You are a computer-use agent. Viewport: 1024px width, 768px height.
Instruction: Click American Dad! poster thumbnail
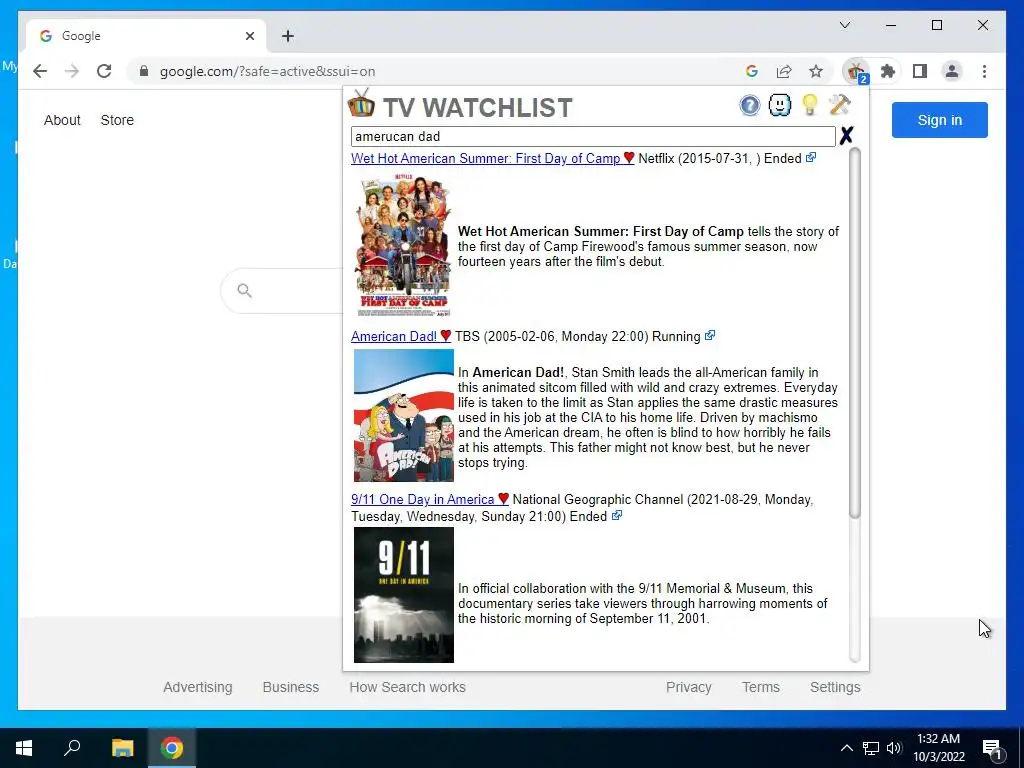tap(404, 415)
